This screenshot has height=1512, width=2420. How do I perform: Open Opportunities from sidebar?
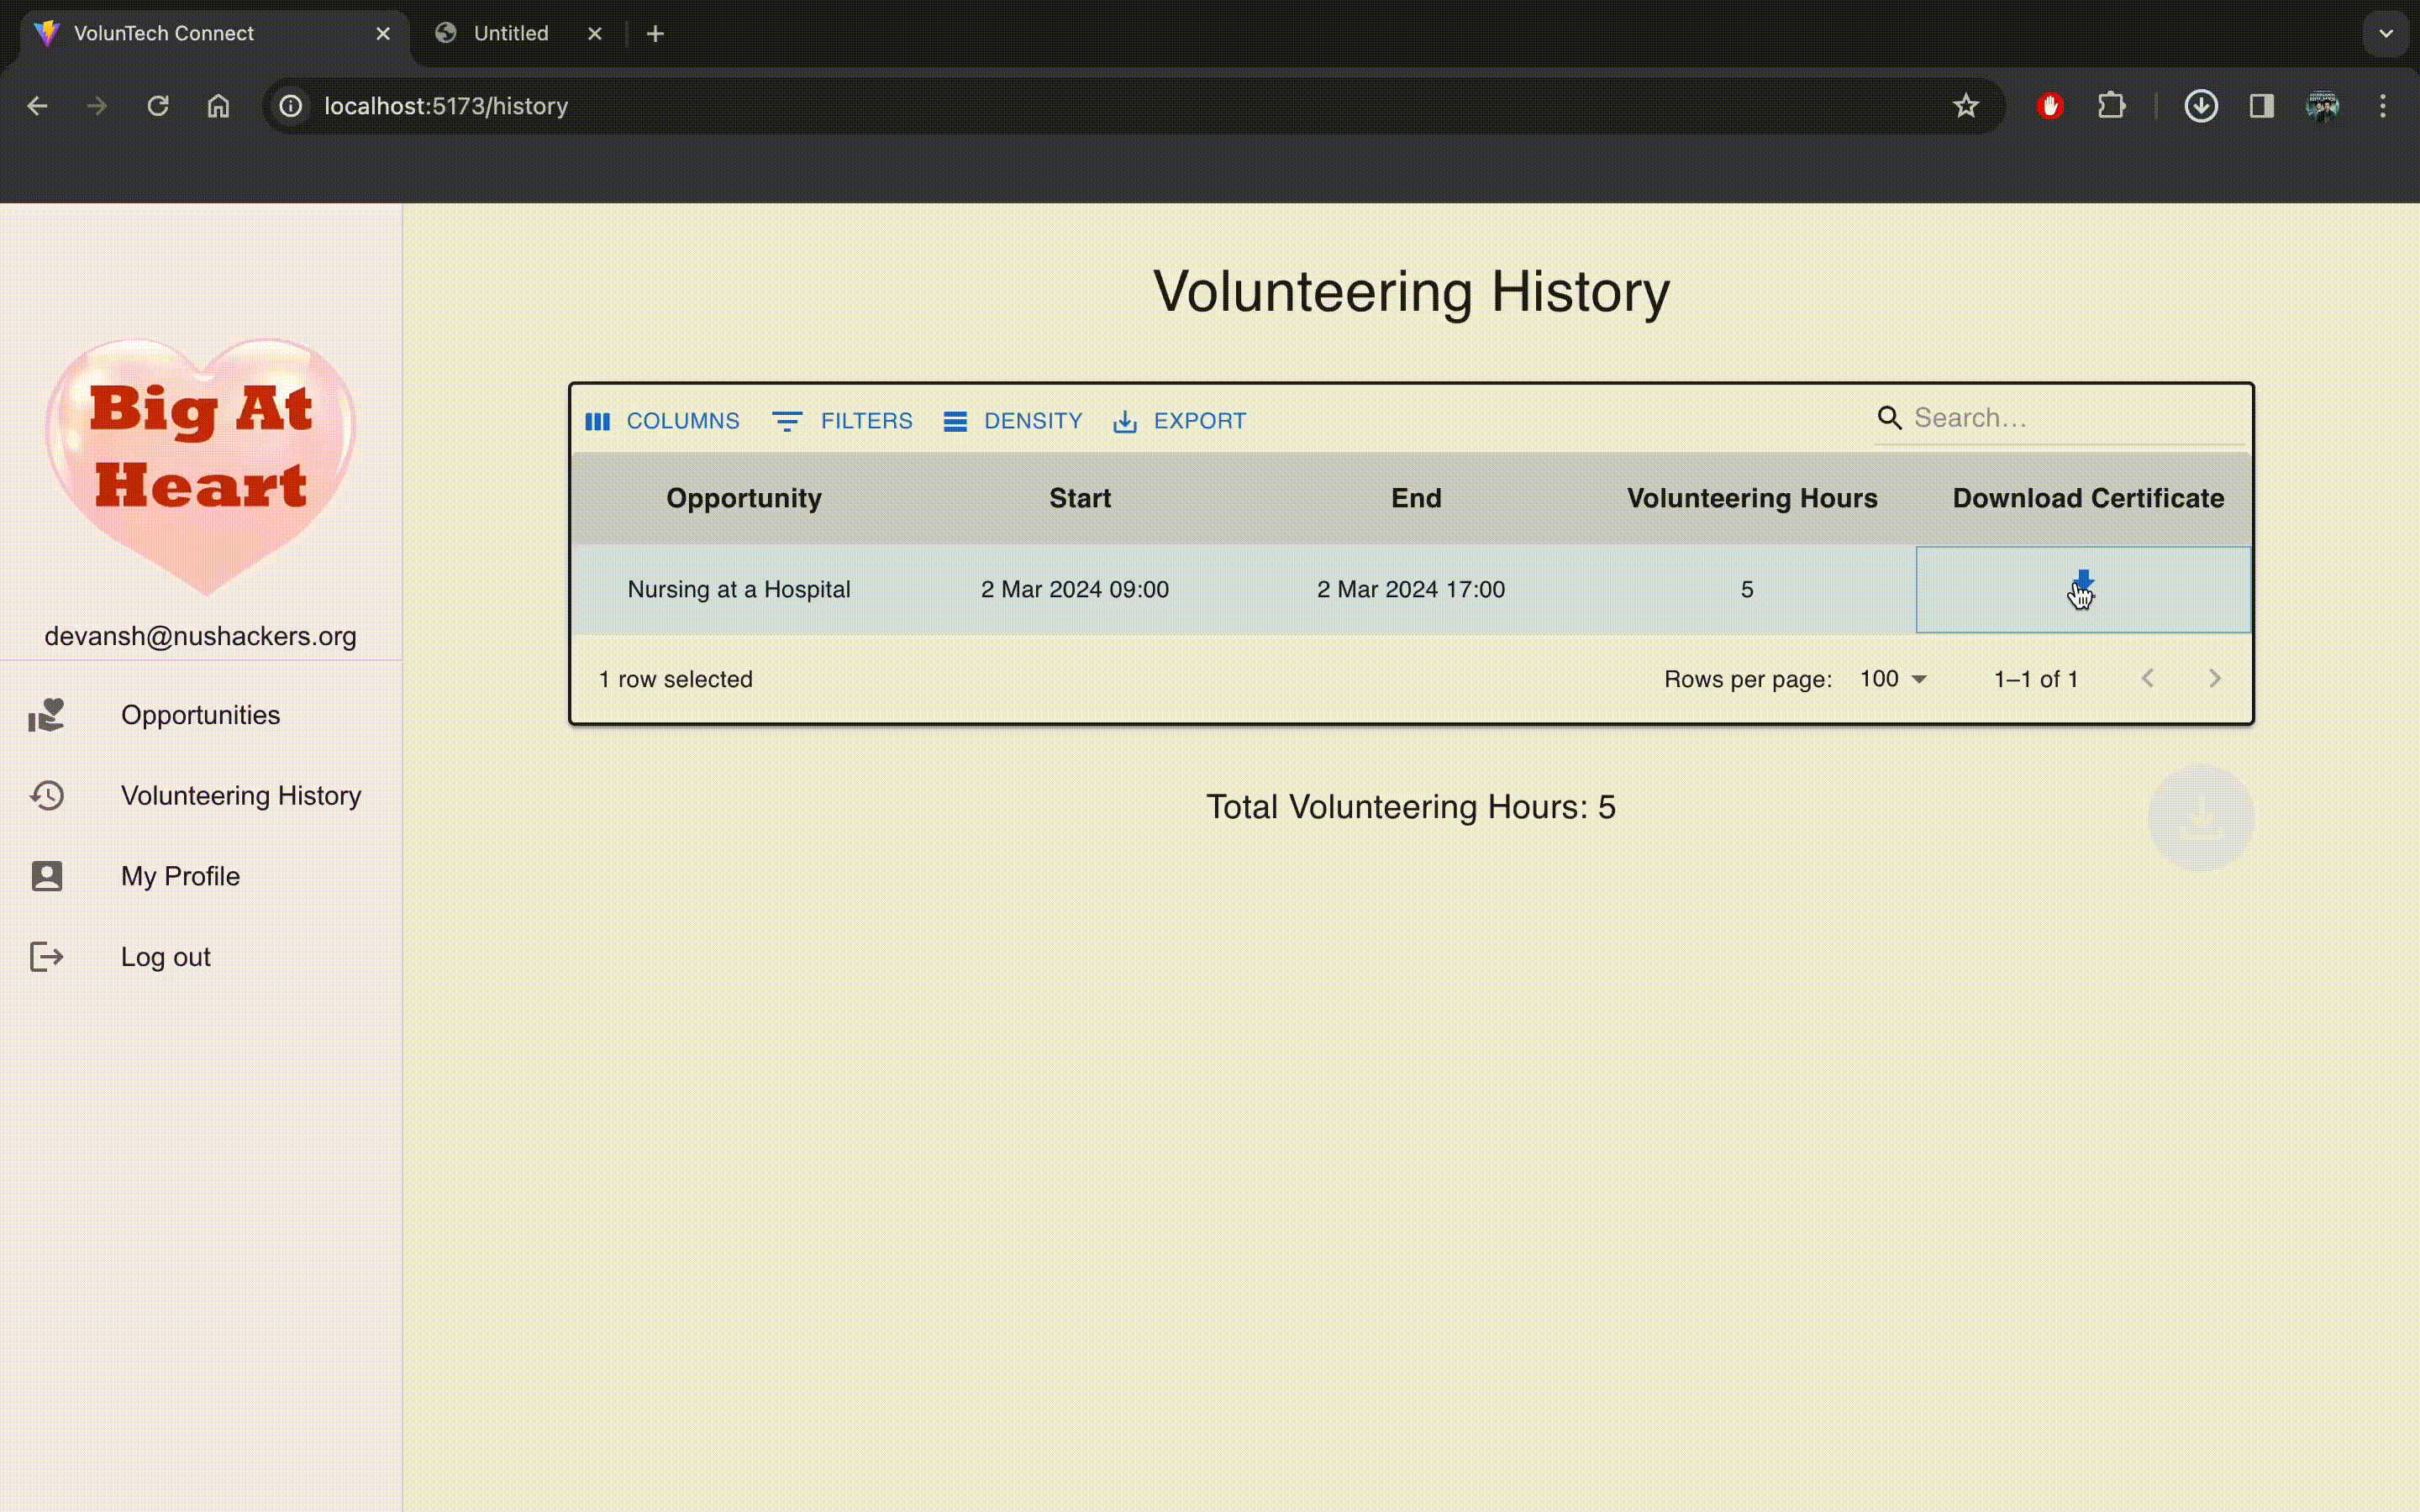(x=200, y=715)
